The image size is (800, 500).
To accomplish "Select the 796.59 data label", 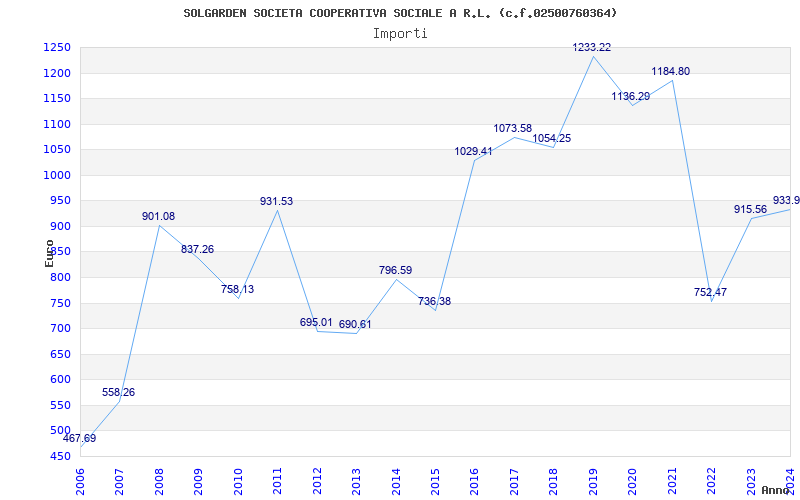I will [x=395, y=270].
